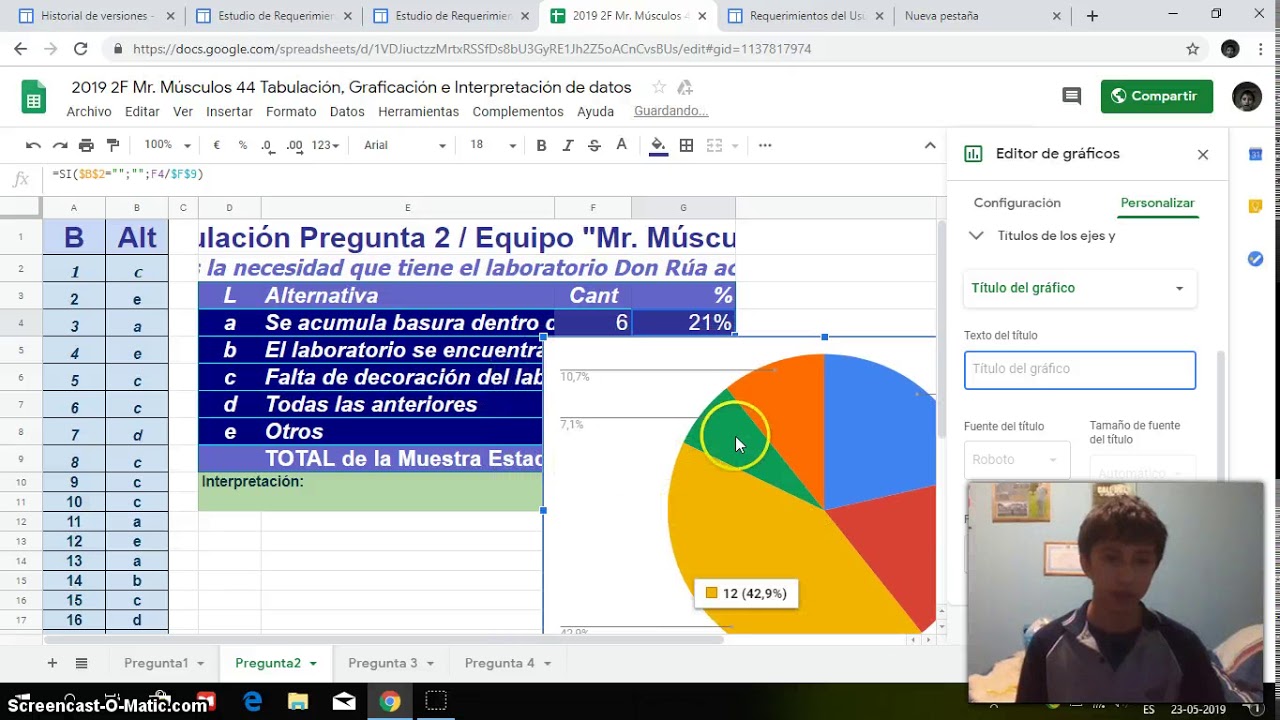Screen dimensions: 1280x720
Task: Switch to the Pregunta 3 sheet tab
Action: (390, 663)
